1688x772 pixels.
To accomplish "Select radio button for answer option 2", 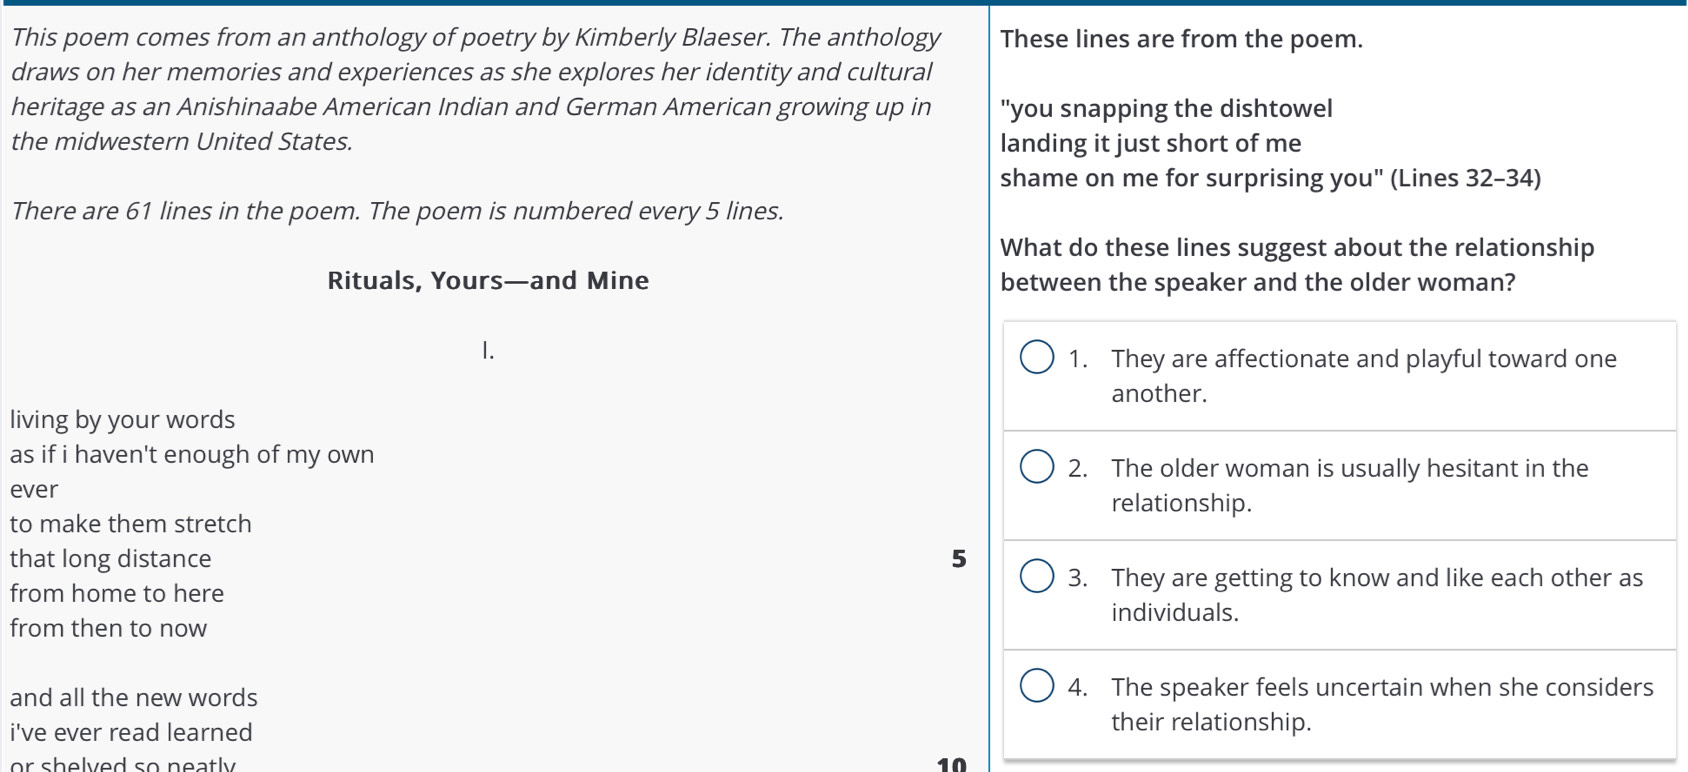I will (1037, 466).
